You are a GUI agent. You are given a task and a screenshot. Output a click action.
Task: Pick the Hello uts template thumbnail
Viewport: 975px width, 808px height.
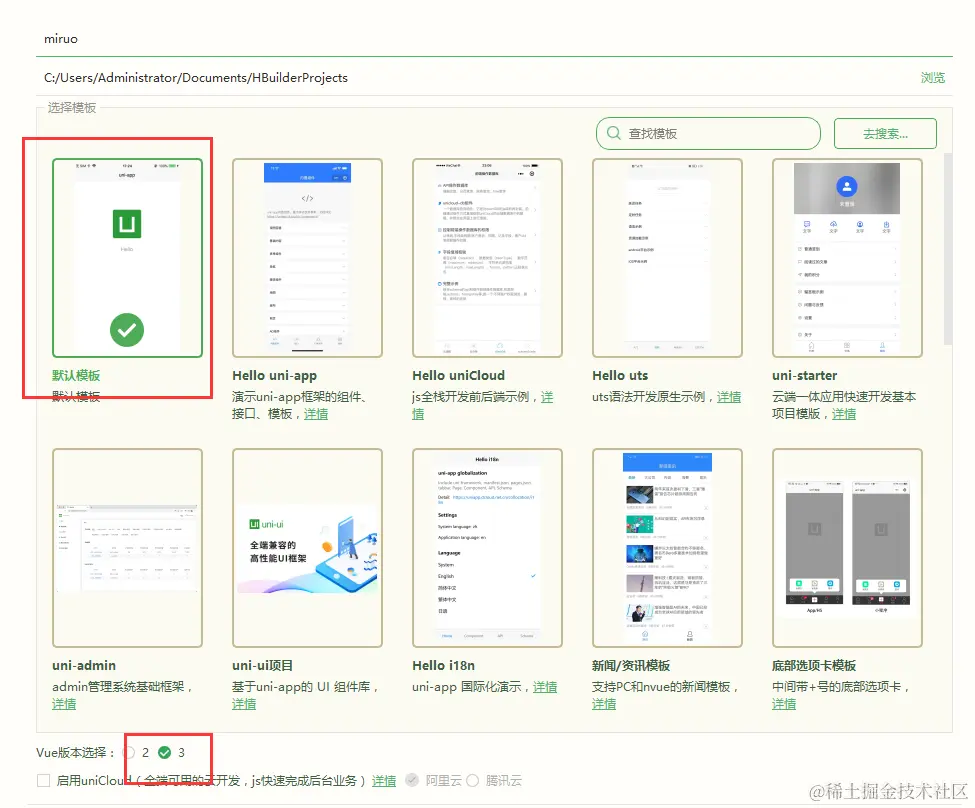click(x=667, y=258)
